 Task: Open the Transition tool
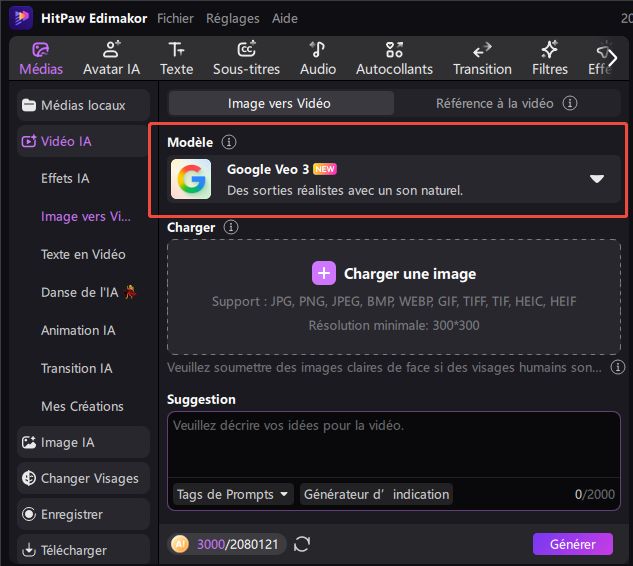[482, 59]
